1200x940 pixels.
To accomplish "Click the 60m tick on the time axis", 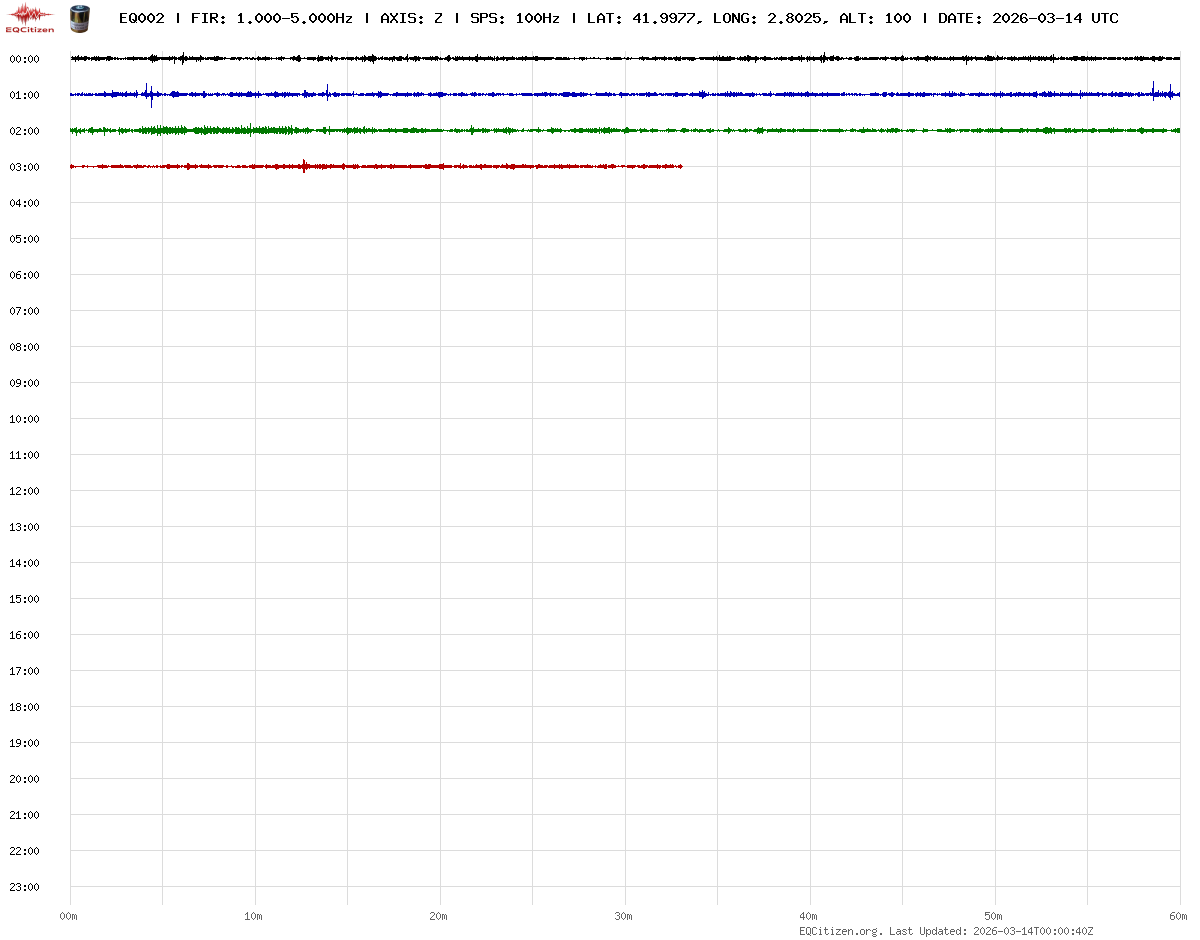I will [x=1179, y=916].
